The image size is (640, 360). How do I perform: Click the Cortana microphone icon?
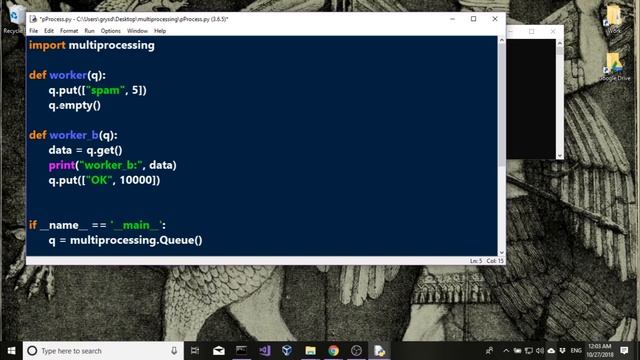tap(174, 351)
